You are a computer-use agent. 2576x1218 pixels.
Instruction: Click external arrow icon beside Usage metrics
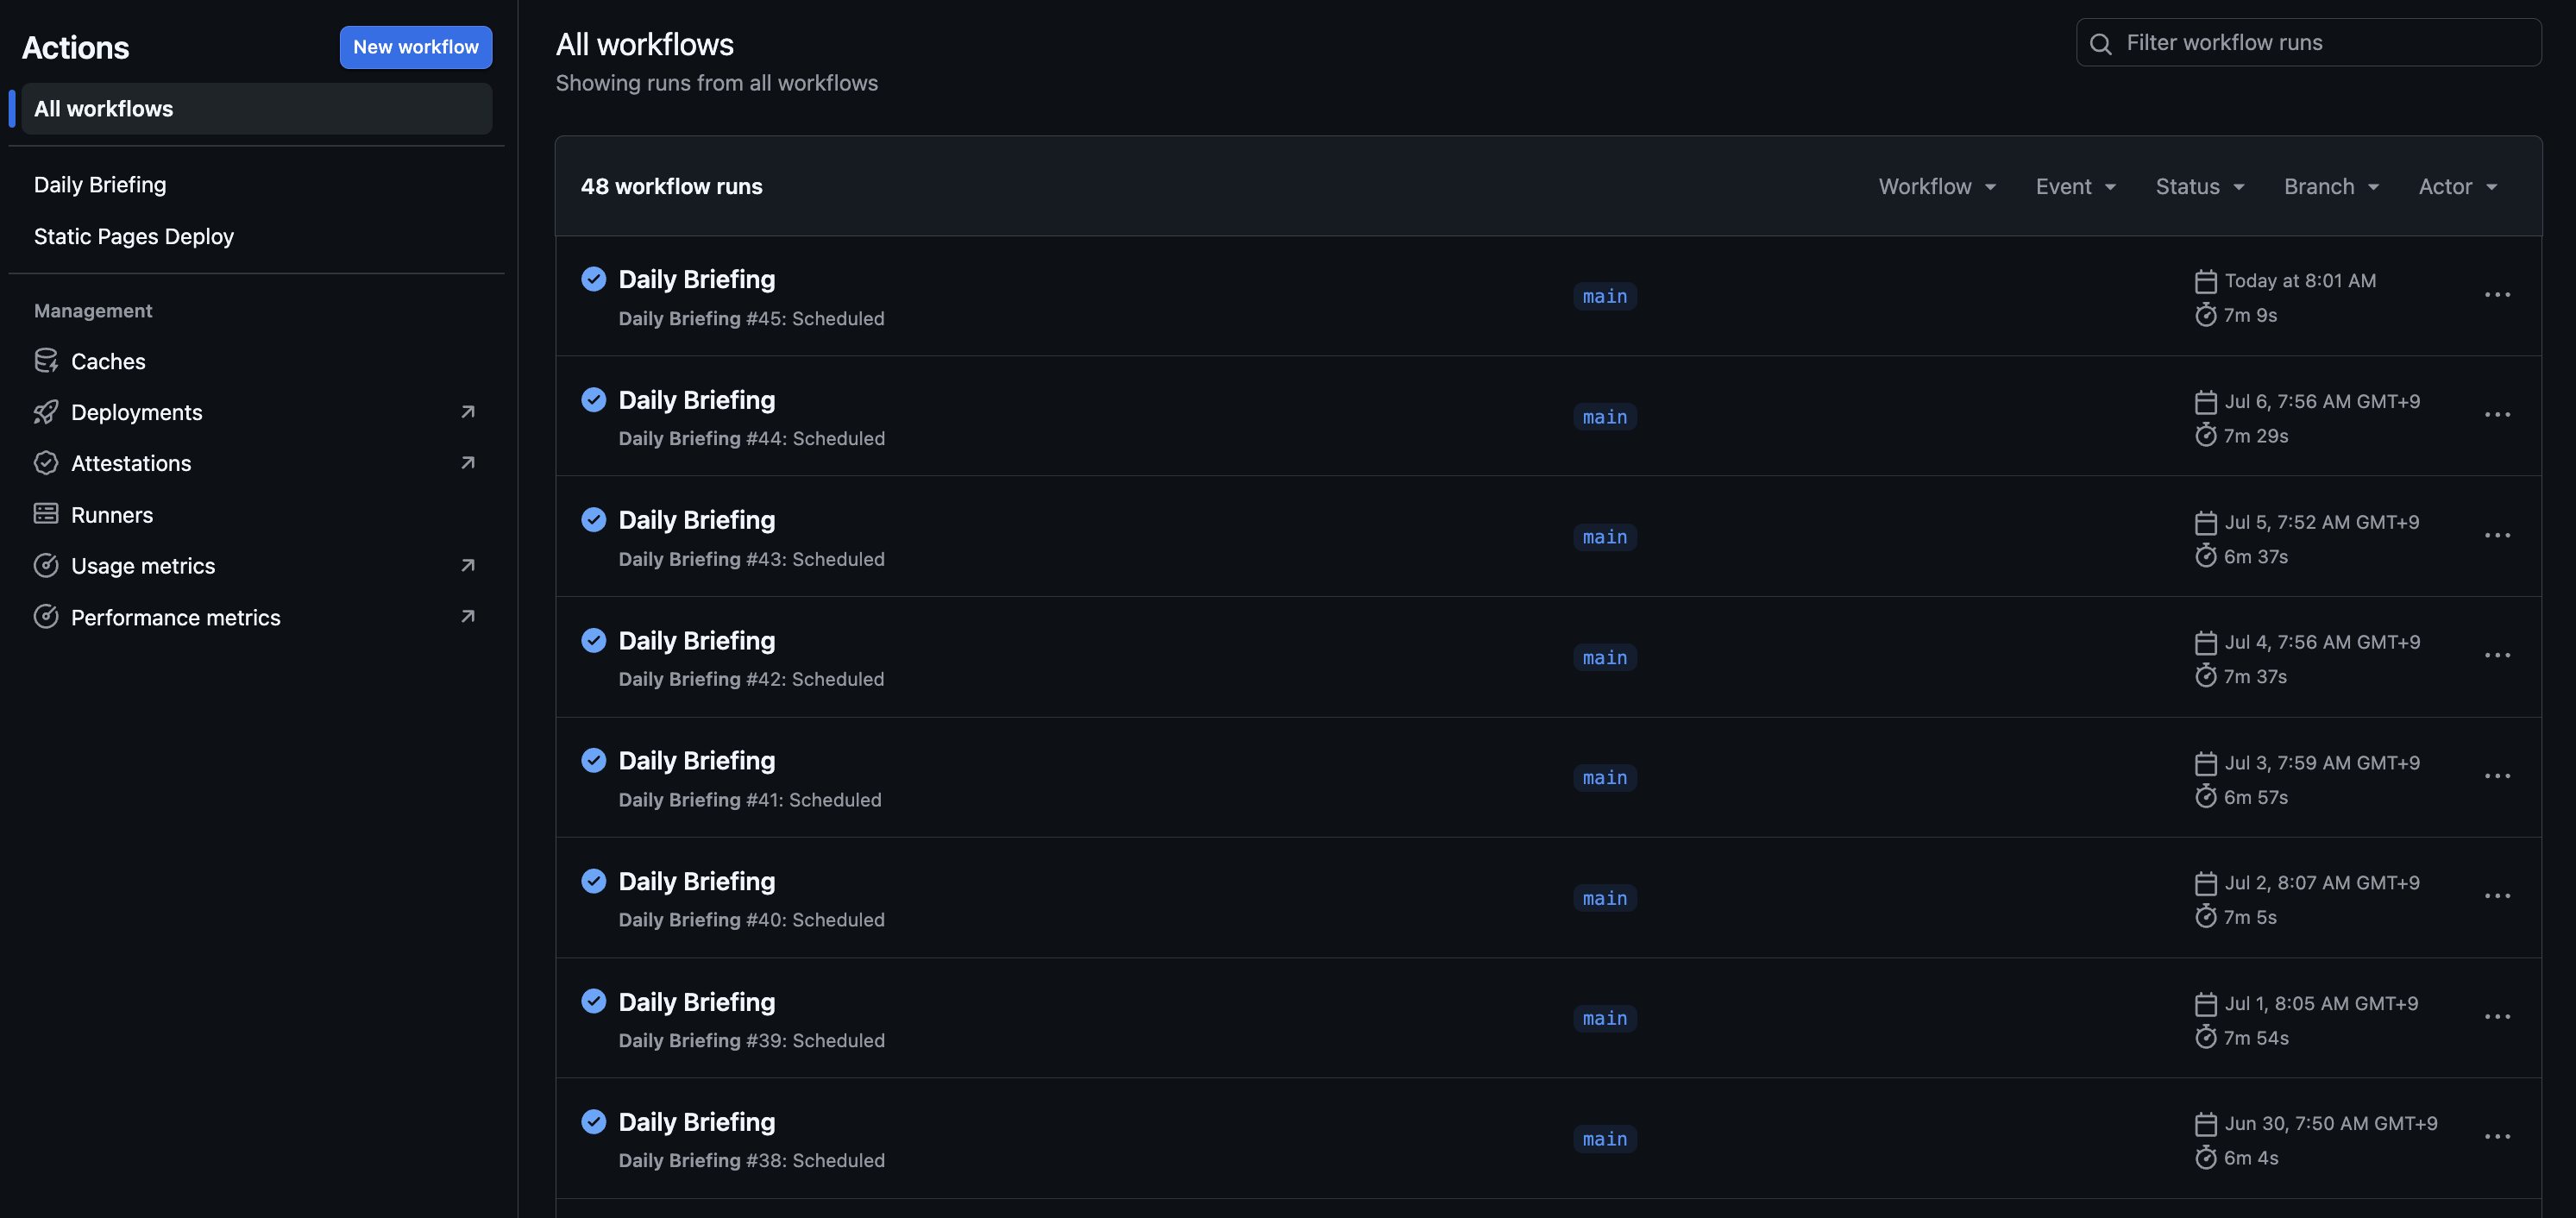pos(467,565)
